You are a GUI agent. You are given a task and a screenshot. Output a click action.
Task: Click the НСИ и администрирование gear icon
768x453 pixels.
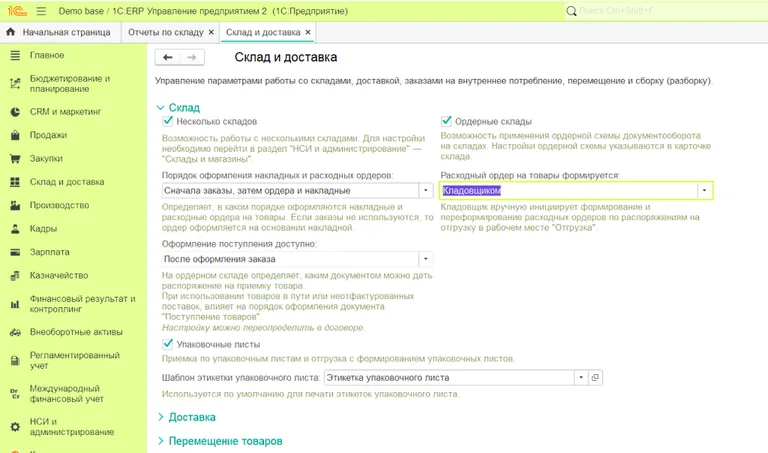(x=15, y=427)
